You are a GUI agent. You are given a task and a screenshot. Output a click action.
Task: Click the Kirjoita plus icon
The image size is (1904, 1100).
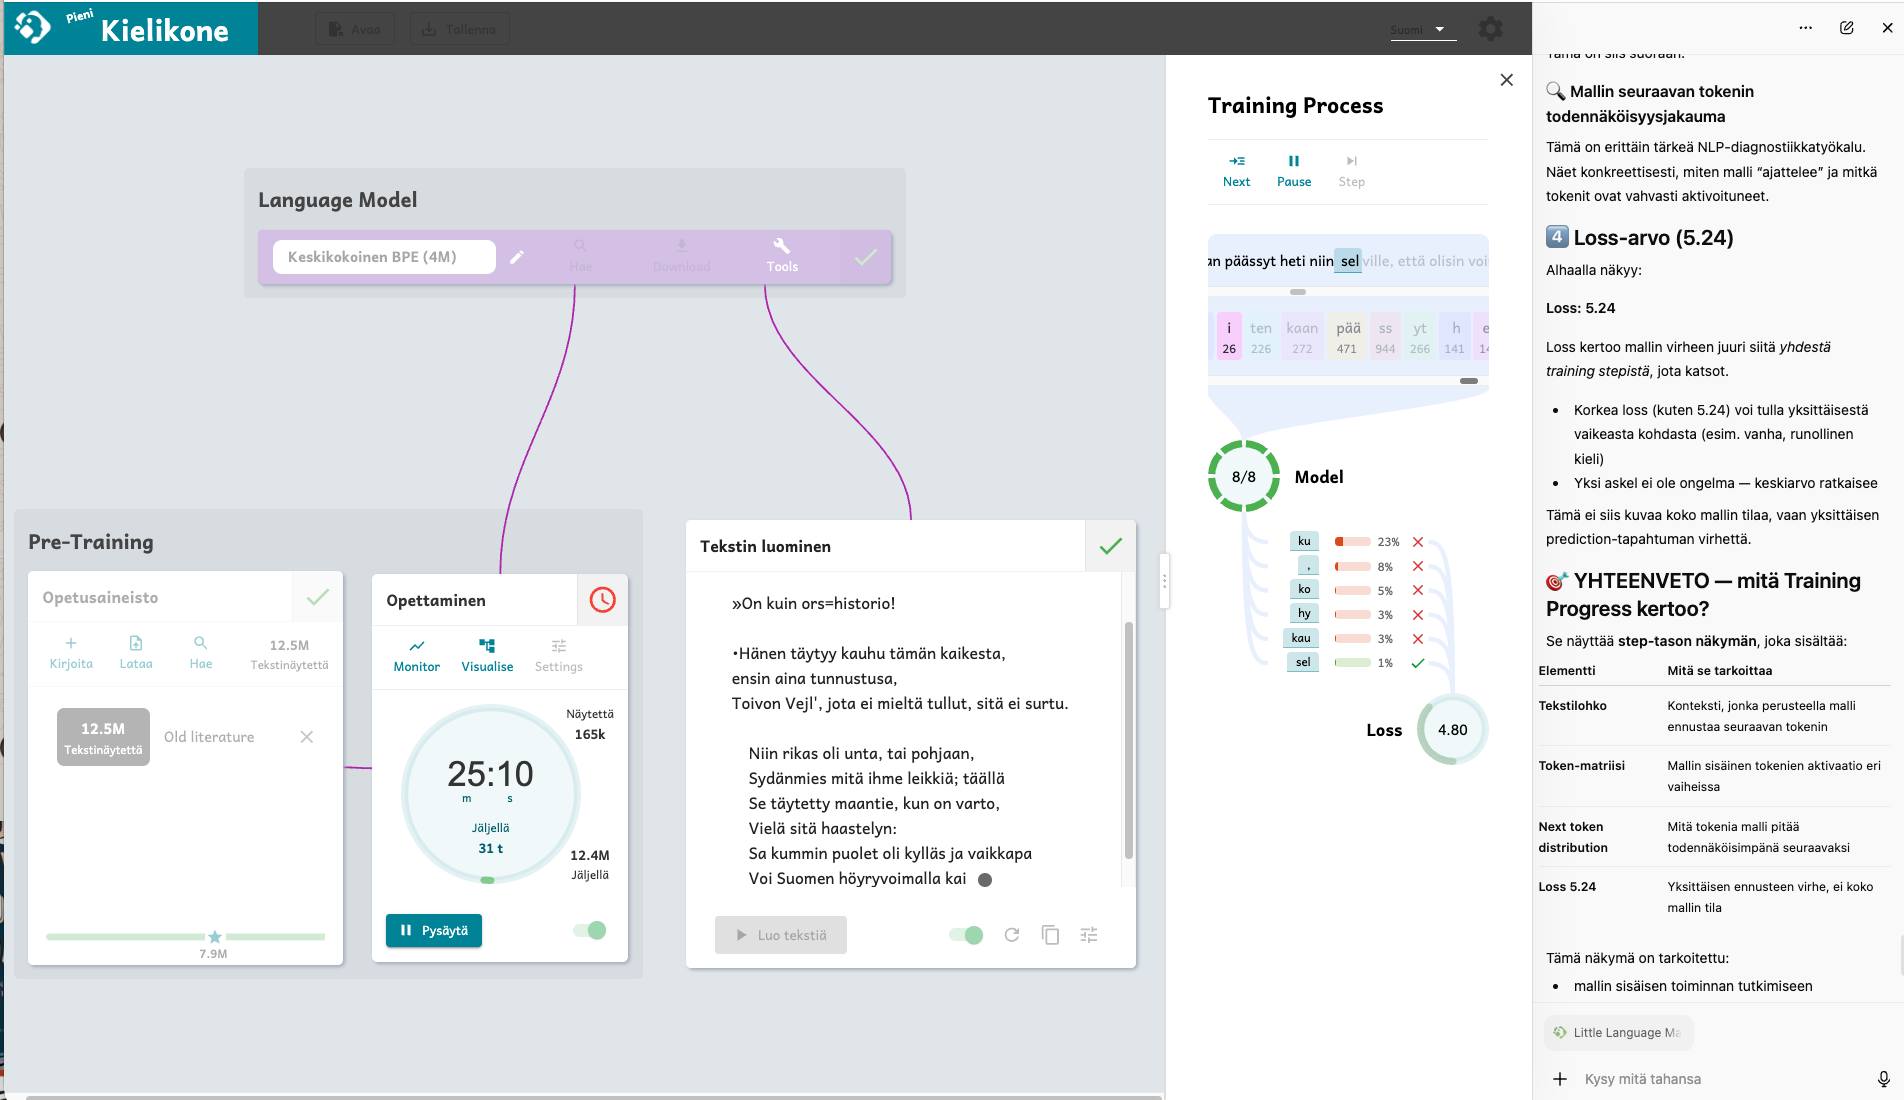coord(71,643)
